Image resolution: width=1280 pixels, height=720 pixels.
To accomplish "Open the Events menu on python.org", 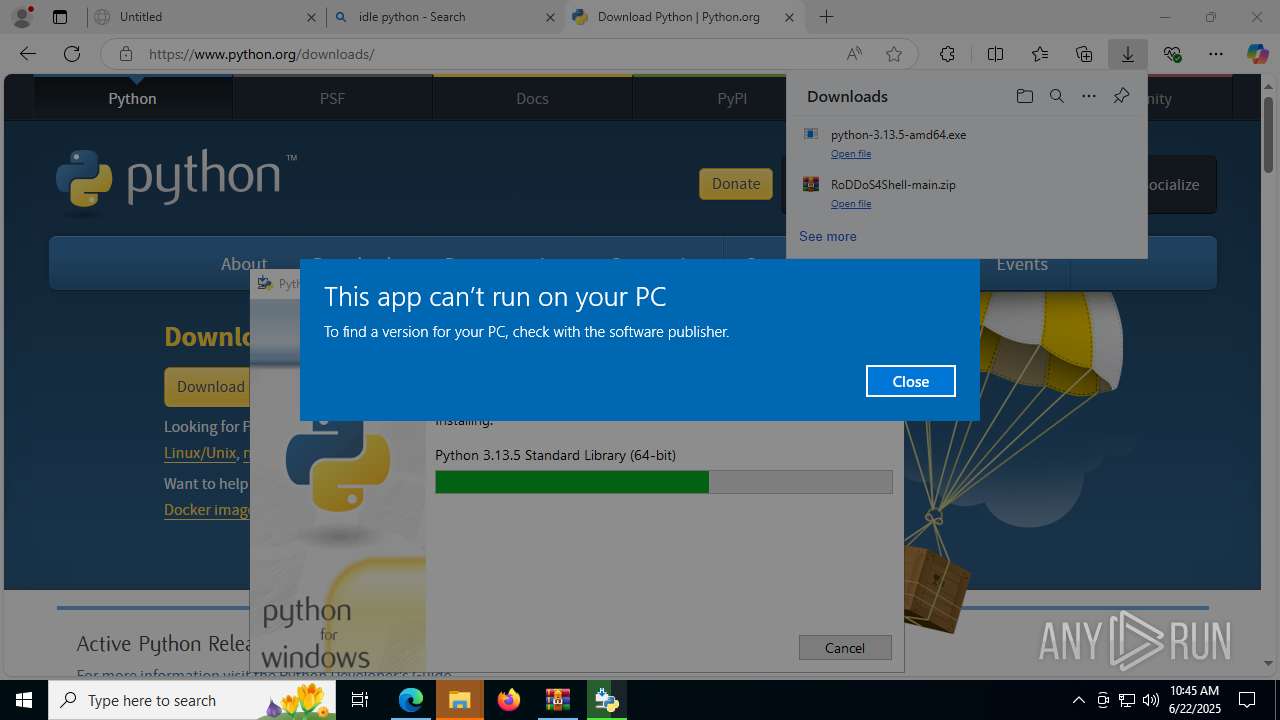I will (x=1022, y=264).
